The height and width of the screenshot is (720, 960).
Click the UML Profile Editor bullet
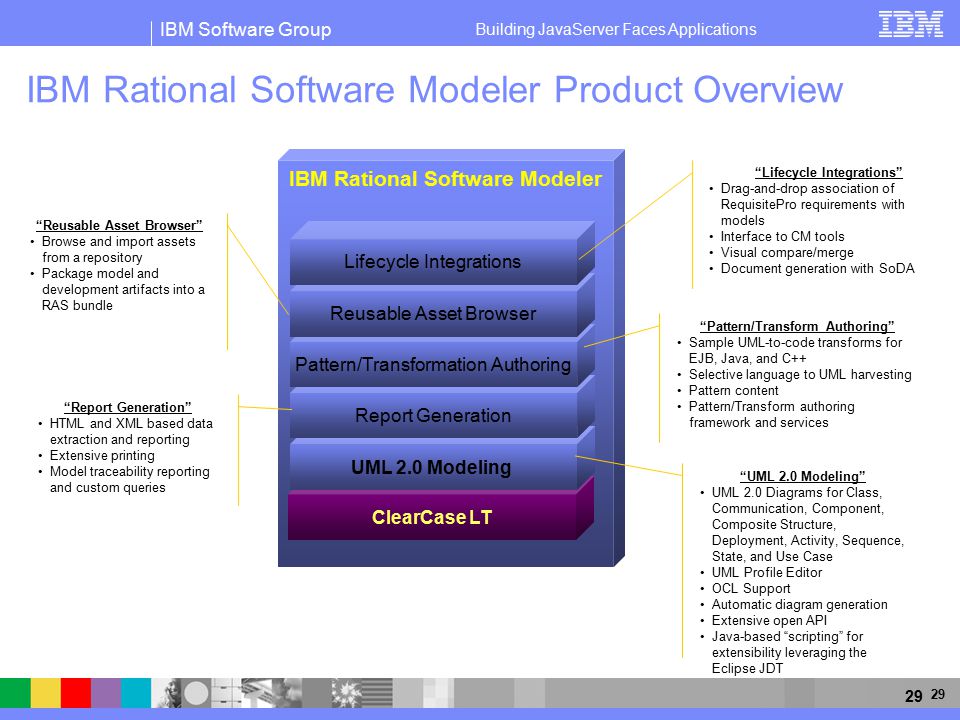(x=767, y=572)
